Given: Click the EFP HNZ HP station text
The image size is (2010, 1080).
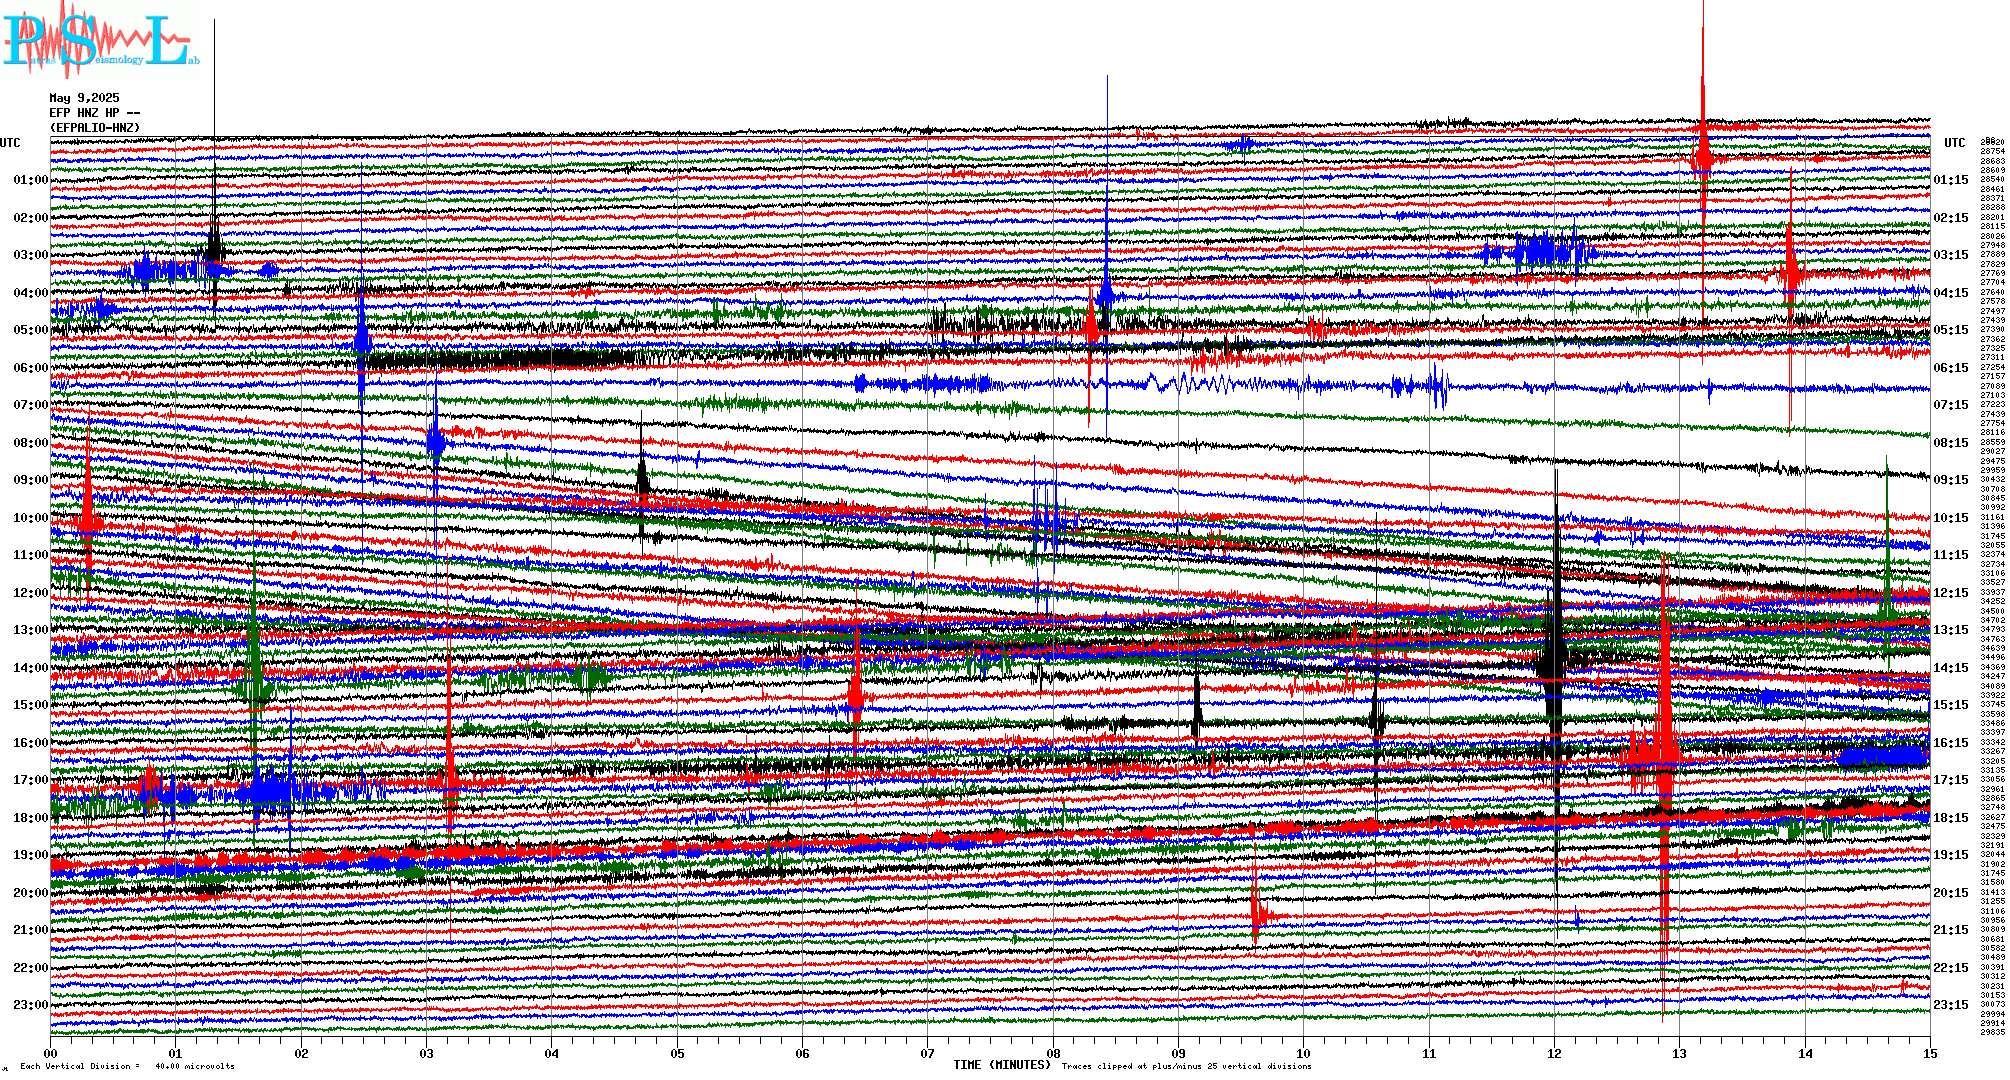Looking at the screenshot, I should [94, 113].
